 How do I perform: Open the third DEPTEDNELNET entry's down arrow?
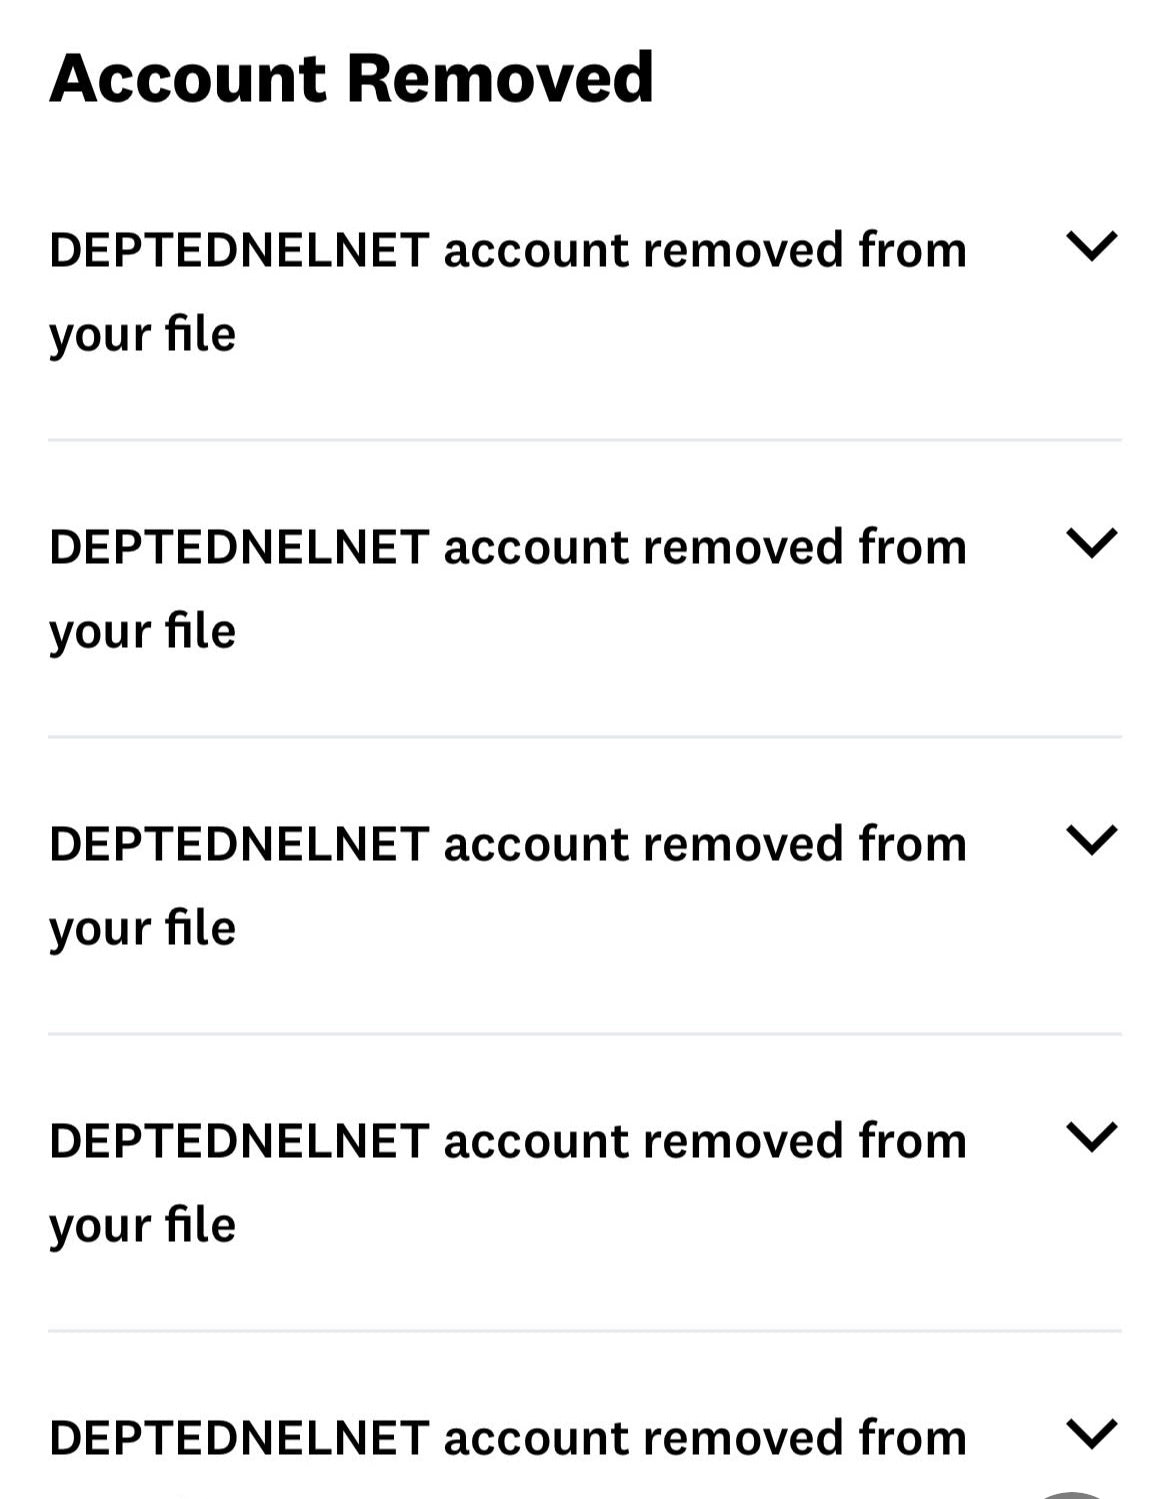click(1091, 840)
